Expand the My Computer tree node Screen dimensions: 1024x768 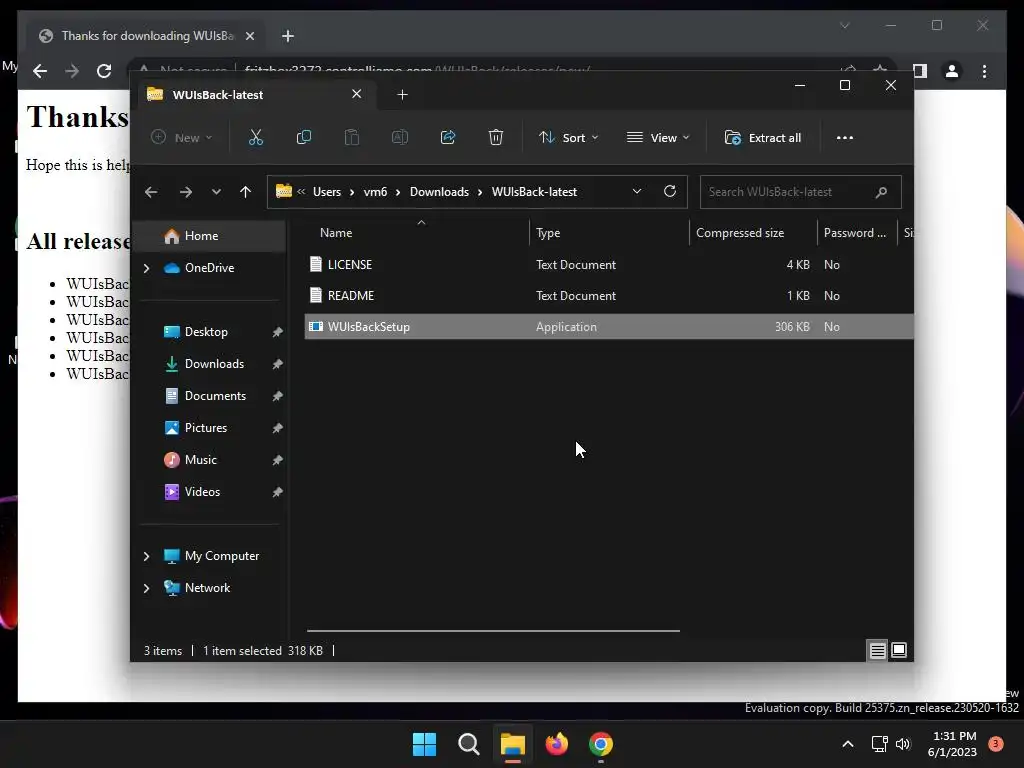click(x=146, y=556)
